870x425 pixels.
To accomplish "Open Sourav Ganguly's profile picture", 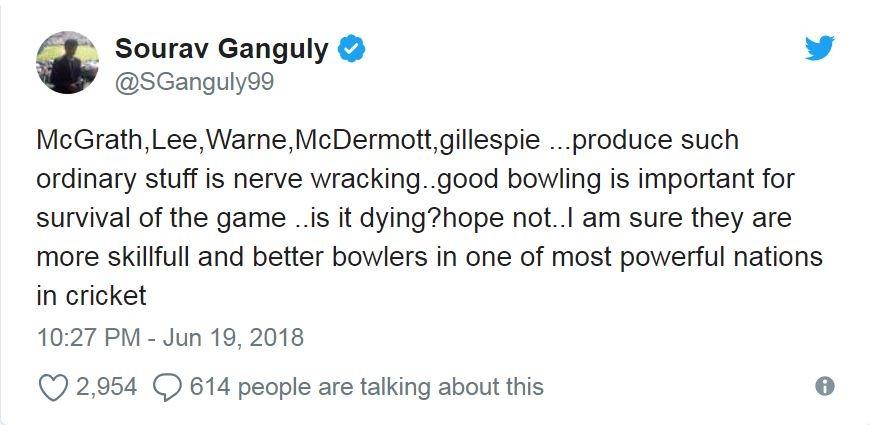I will [x=67, y=62].
